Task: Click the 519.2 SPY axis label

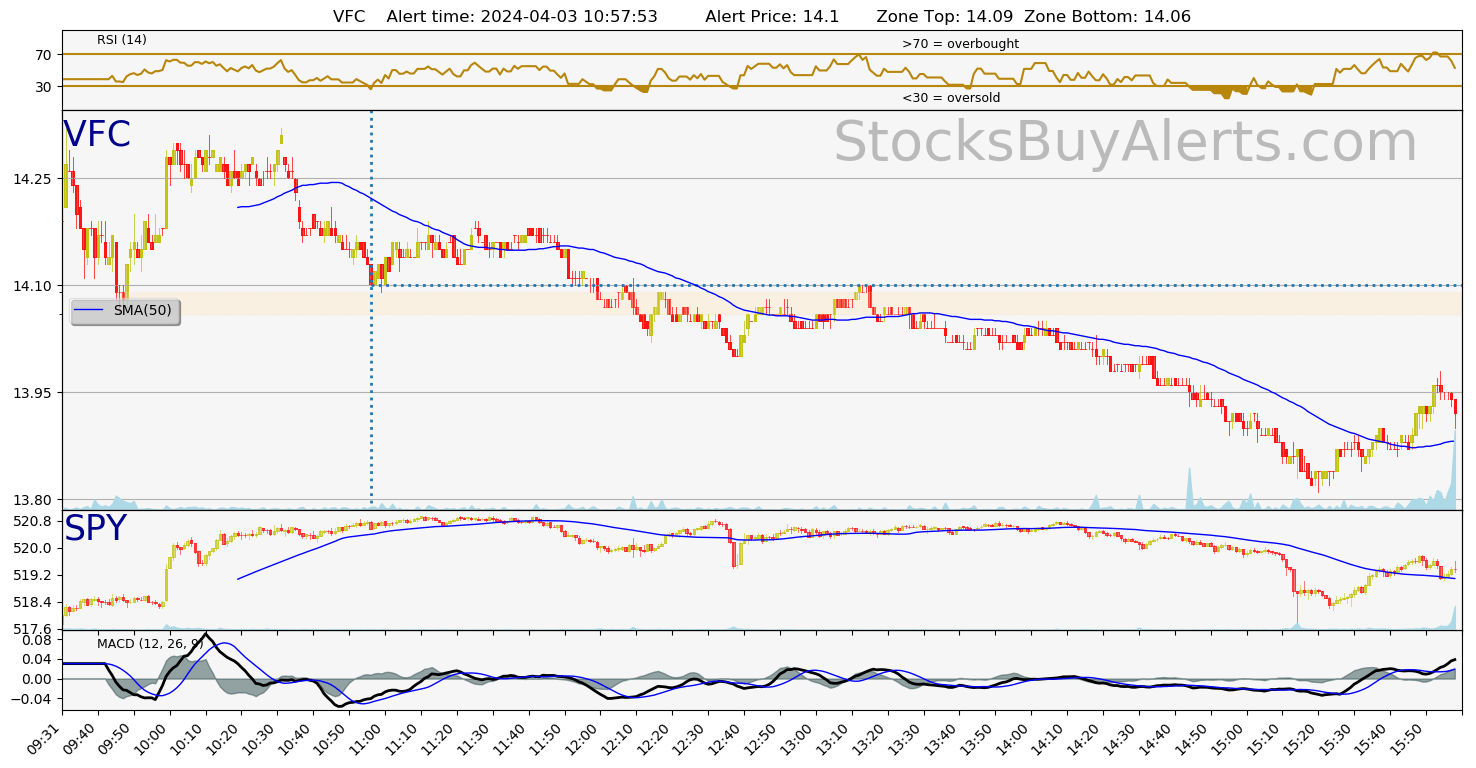Action: (31, 575)
